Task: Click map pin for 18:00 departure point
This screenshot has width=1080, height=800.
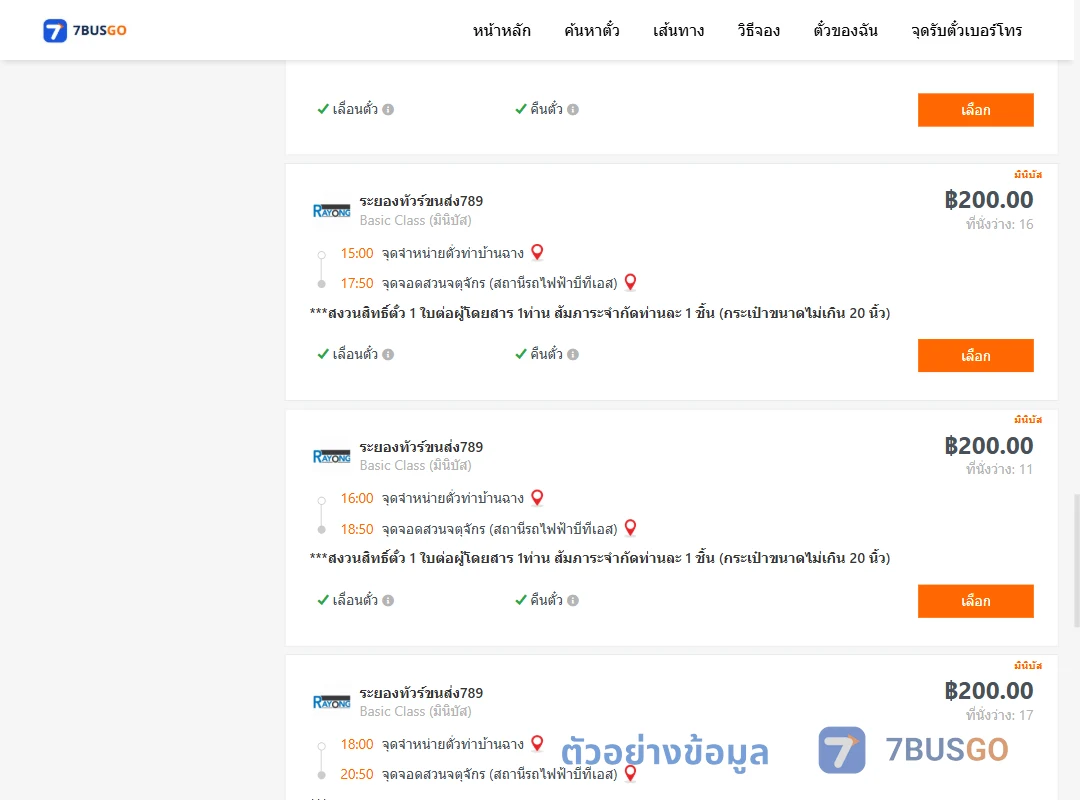Action: pyautogui.click(x=537, y=743)
